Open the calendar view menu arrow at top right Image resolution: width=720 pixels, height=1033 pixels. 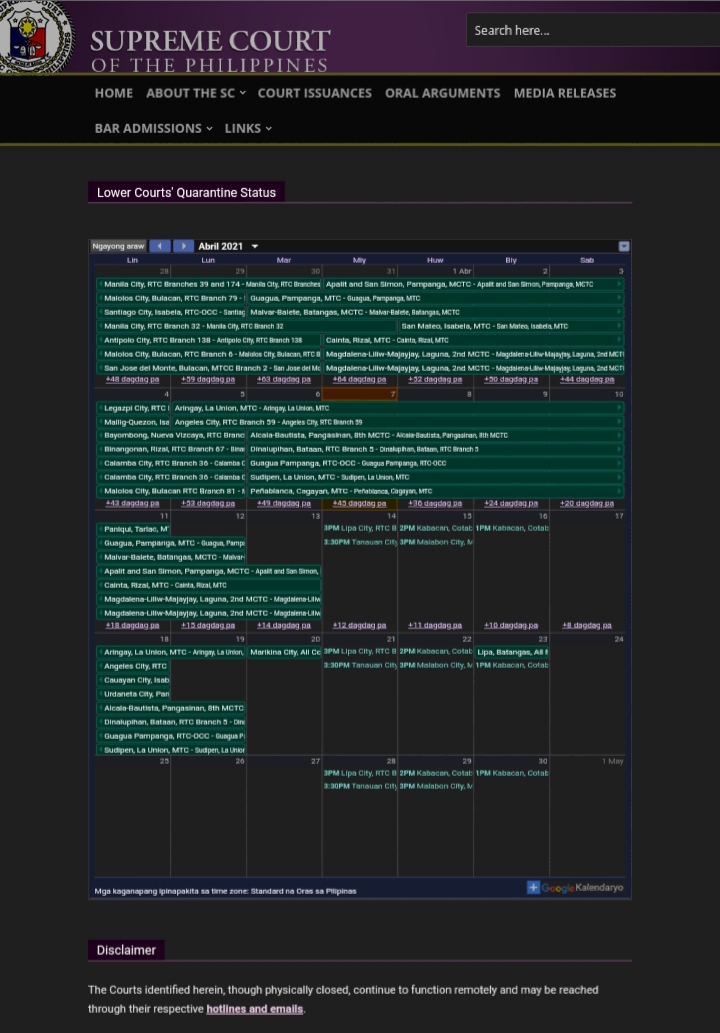pos(623,246)
